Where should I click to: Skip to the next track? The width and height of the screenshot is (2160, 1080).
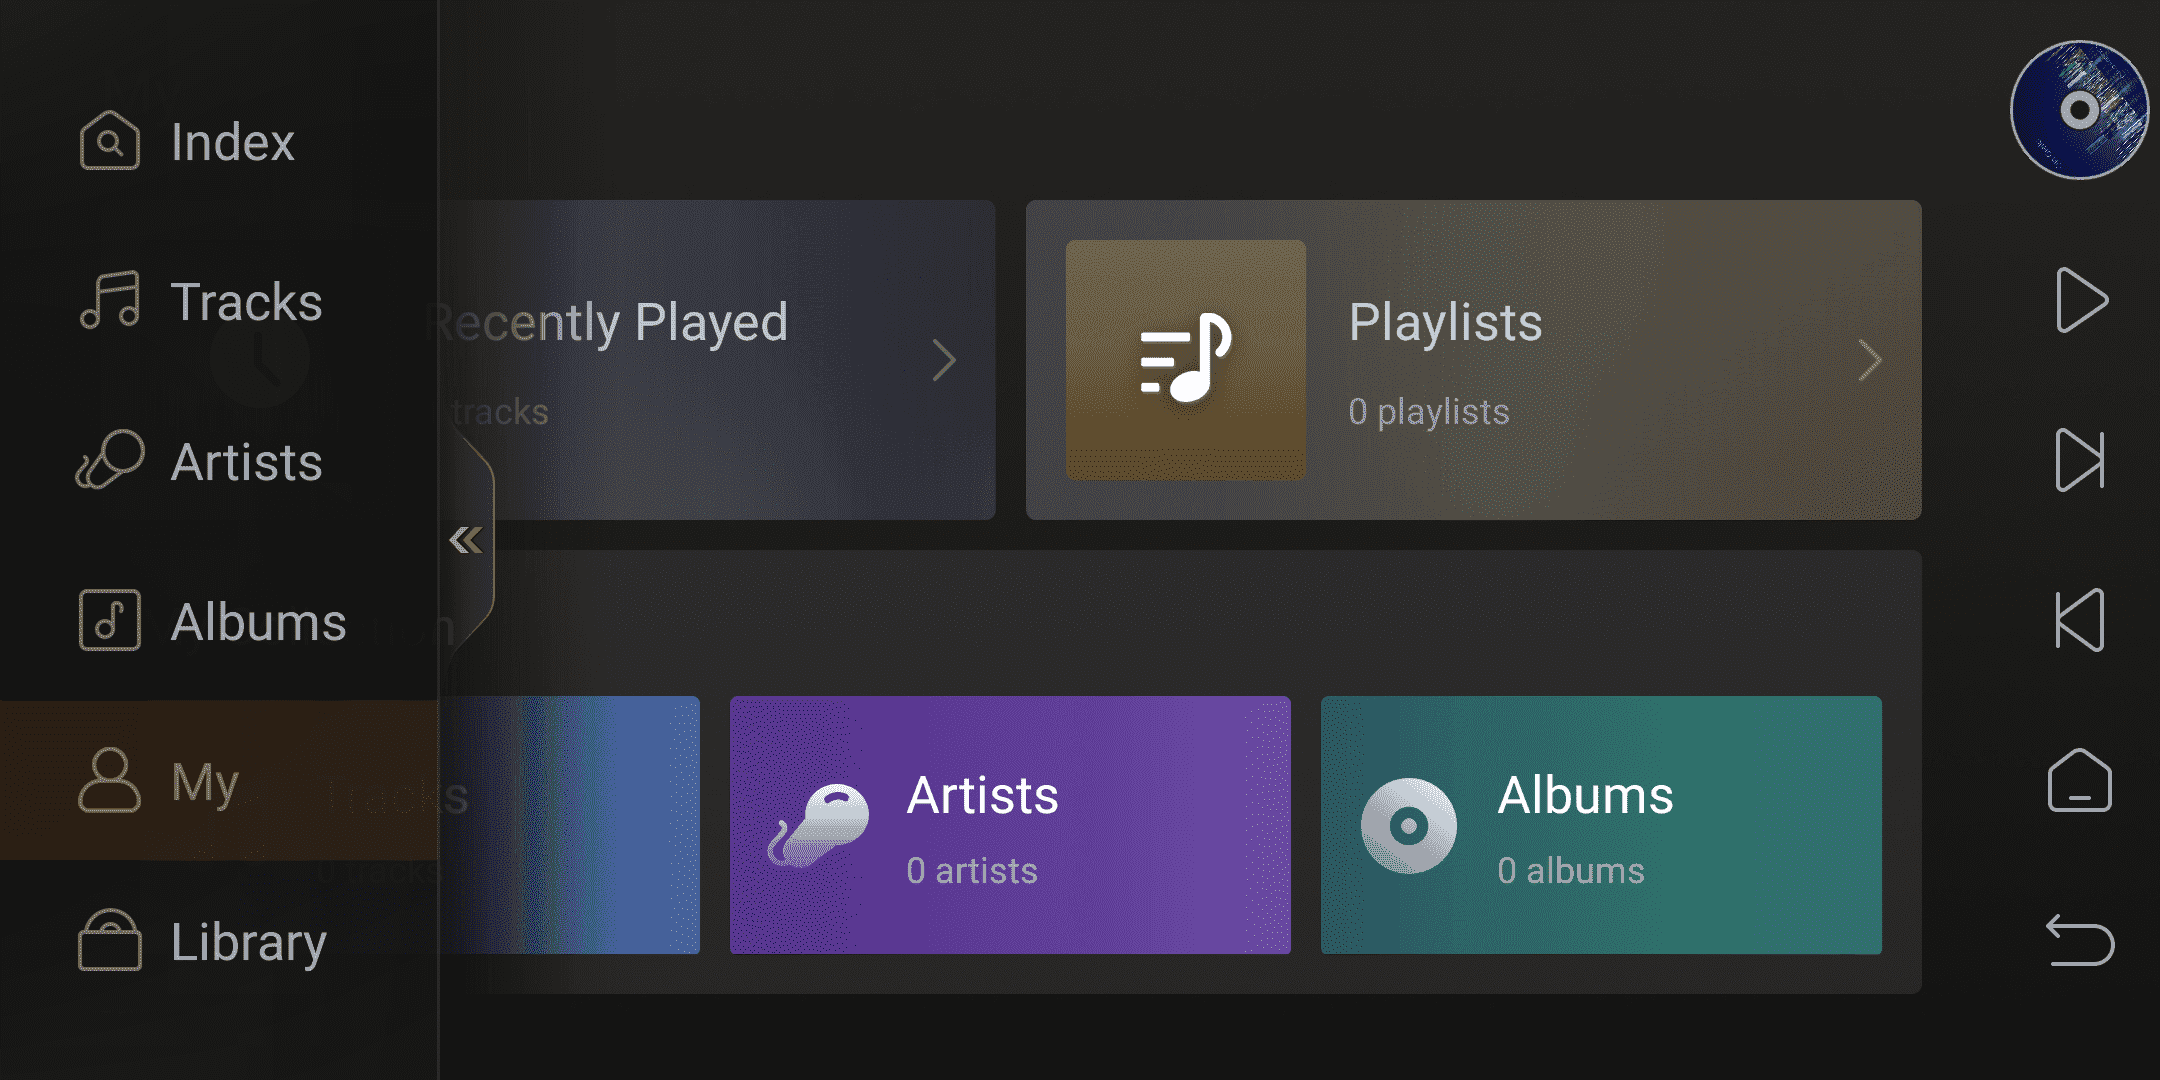tap(2080, 460)
